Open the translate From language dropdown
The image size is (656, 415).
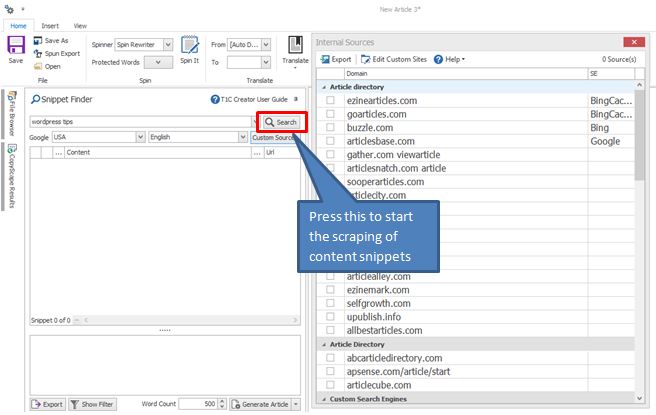(266, 44)
